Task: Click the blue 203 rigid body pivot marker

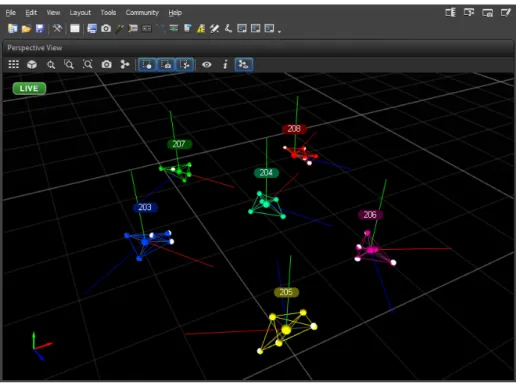Action: (x=145, y=242)
